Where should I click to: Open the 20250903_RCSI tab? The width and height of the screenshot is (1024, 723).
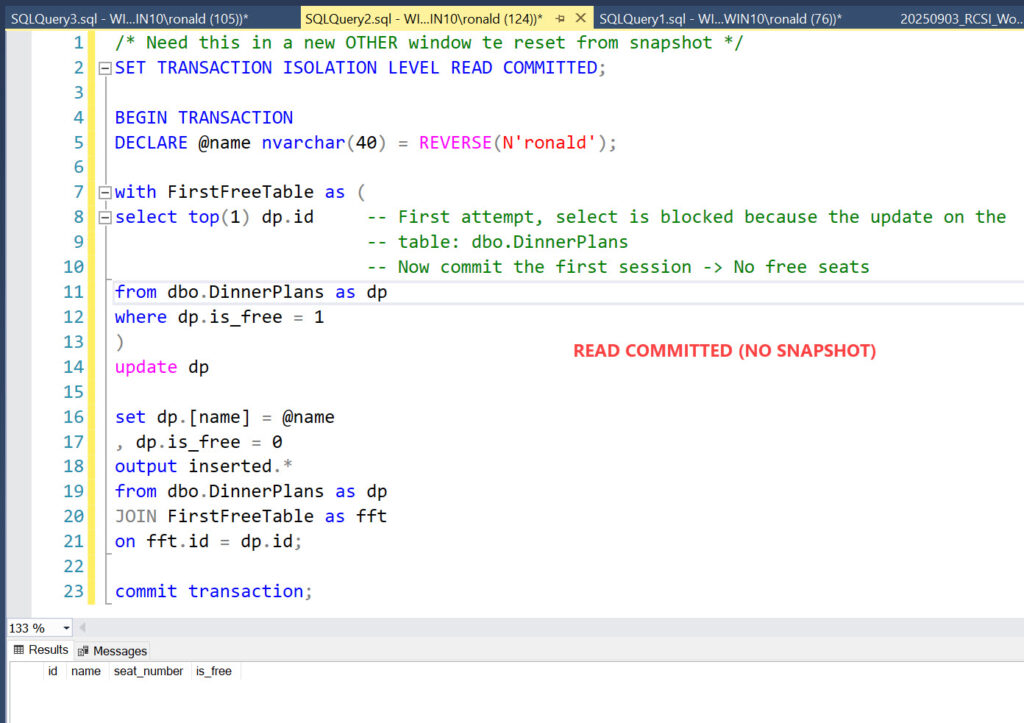960,18
